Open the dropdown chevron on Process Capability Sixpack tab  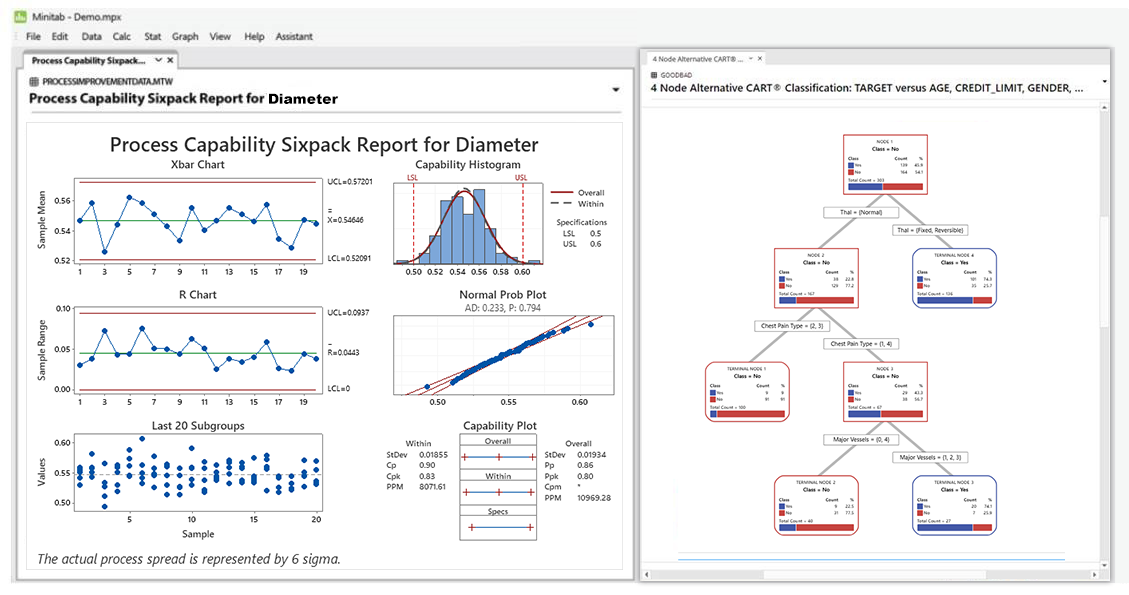click(156, 60)
